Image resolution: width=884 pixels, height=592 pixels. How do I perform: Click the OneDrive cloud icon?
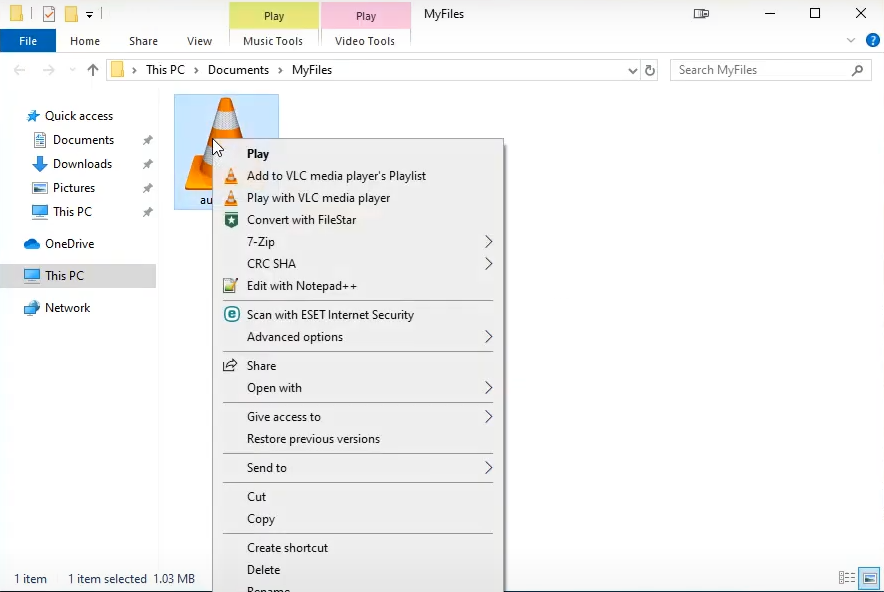coord(32,244)
